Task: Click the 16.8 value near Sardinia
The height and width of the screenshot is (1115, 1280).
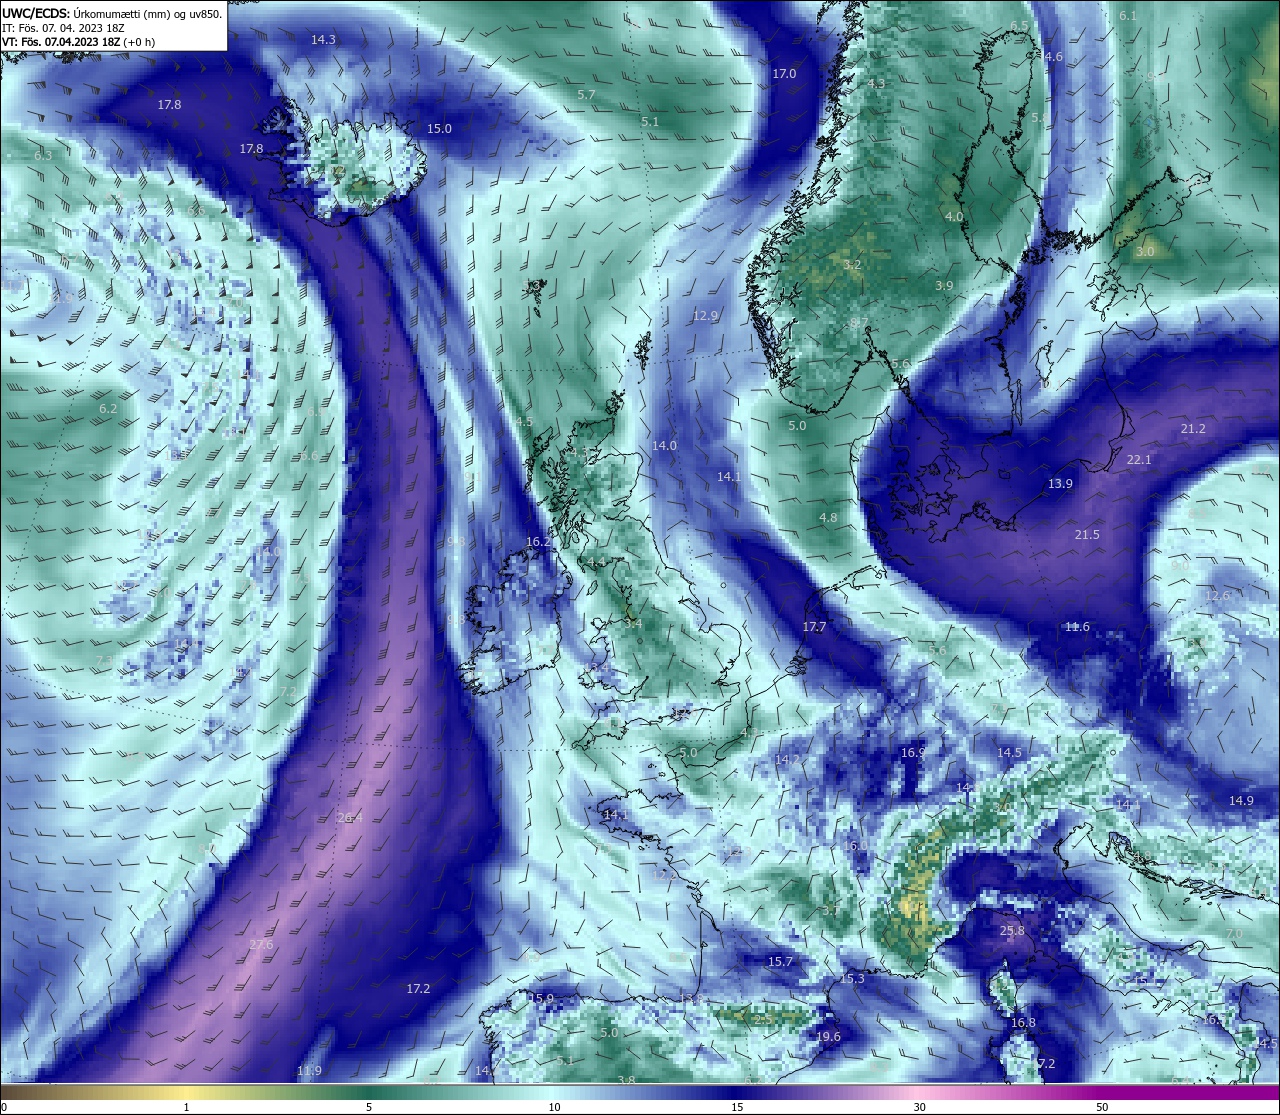Action: pyautogui.click(x=1023, y=1023)
